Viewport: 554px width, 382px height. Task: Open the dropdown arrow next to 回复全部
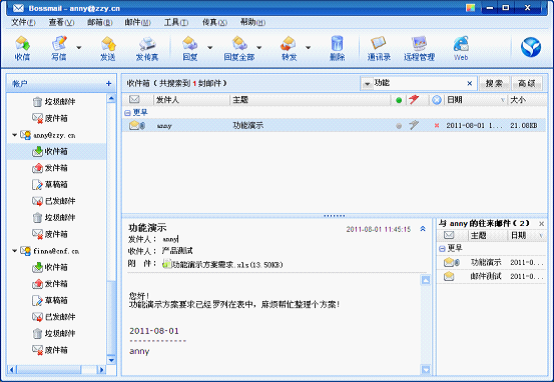point(259,47)
